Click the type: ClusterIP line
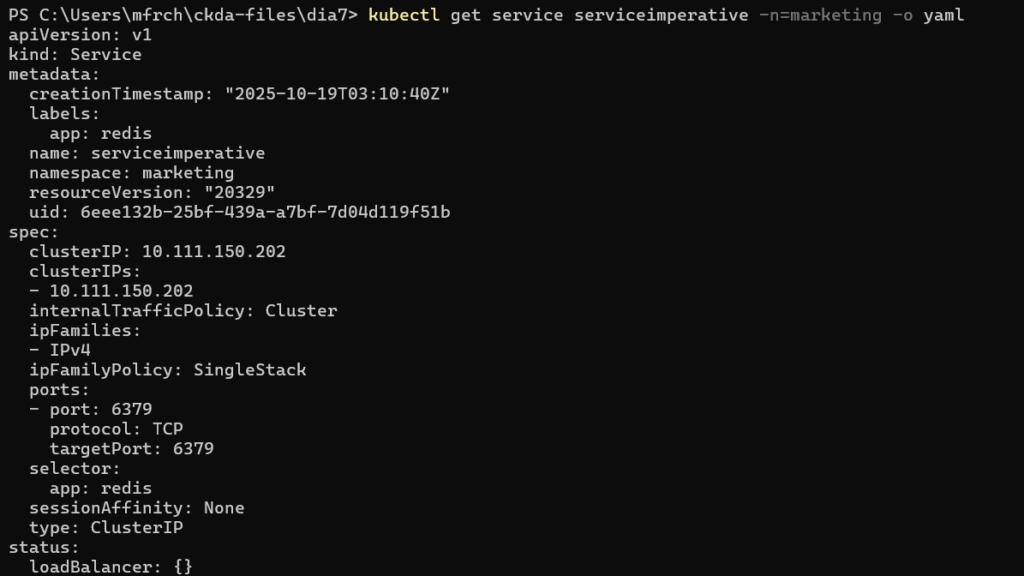Viewport: 1024px width, 576px height. [x=106, y=527]
